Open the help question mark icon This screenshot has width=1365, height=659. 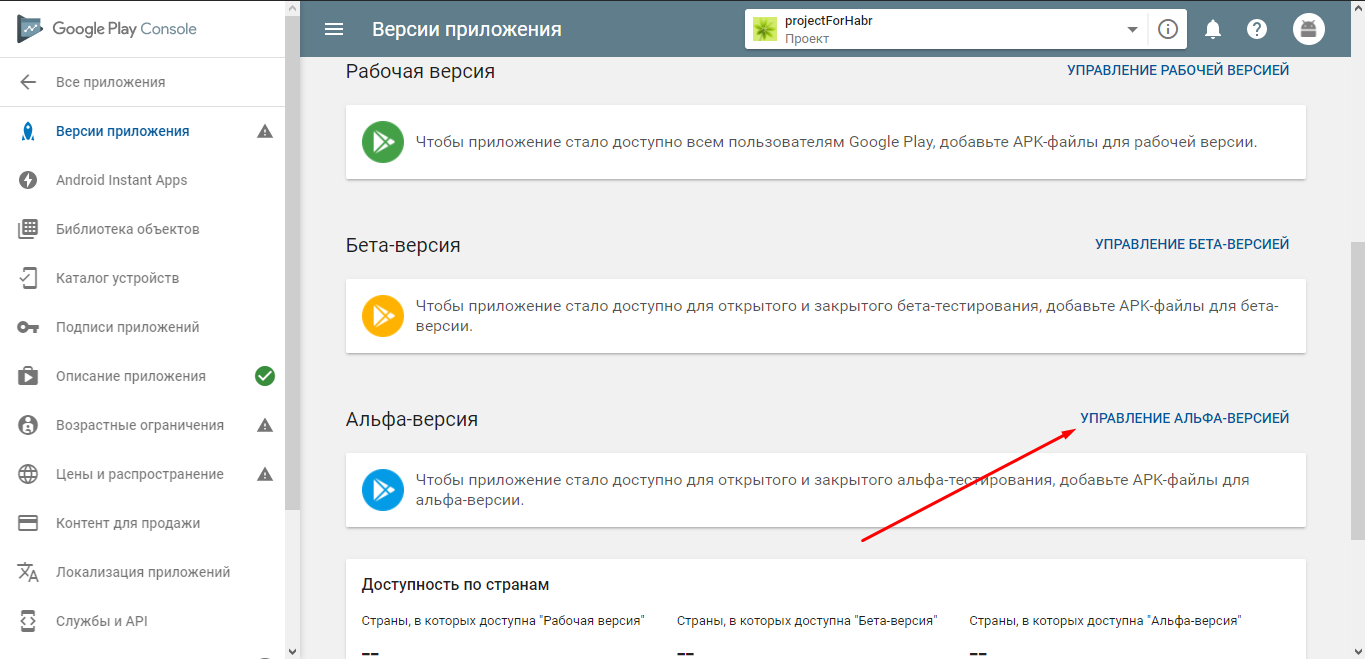(1257, 29)
